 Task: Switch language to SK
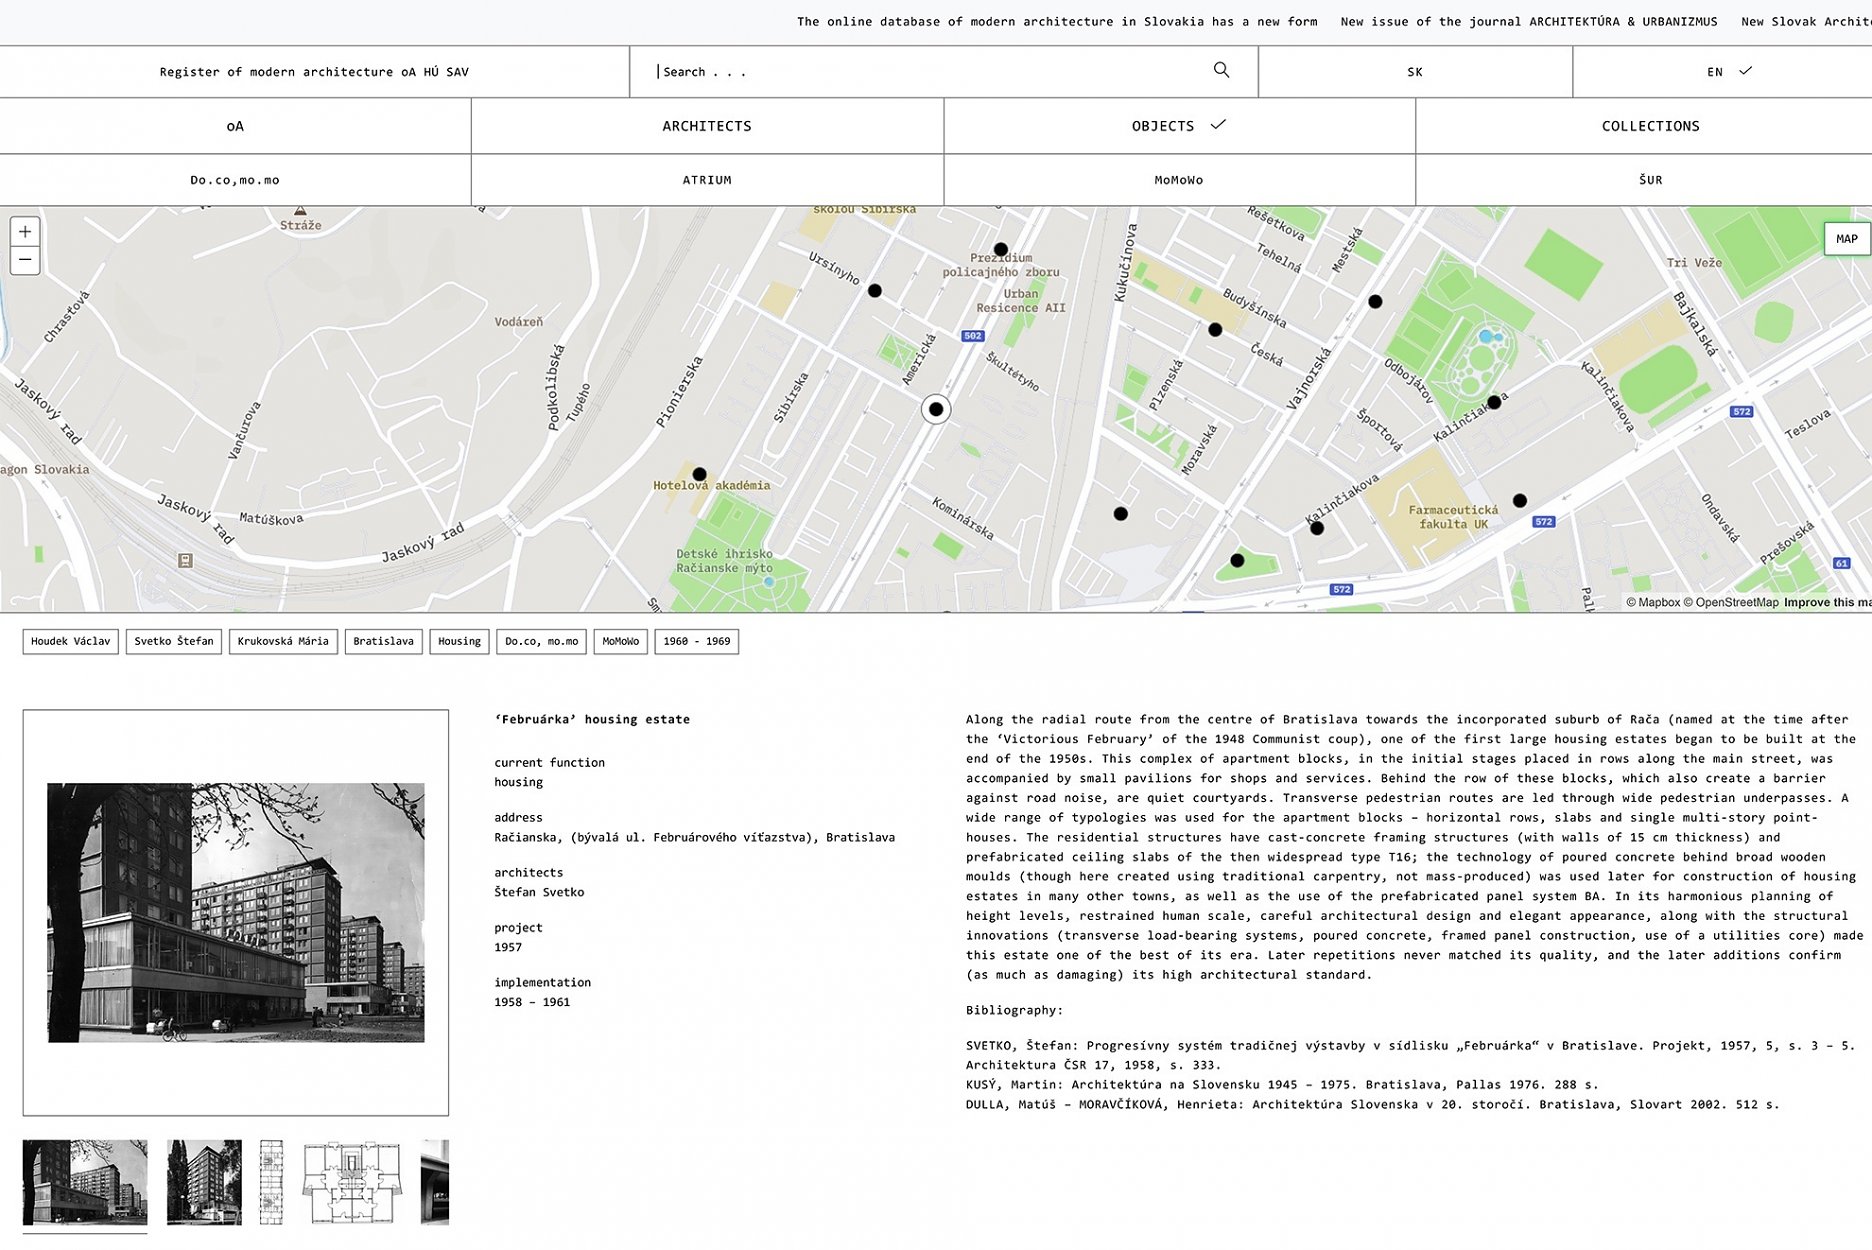point(1414,72)
